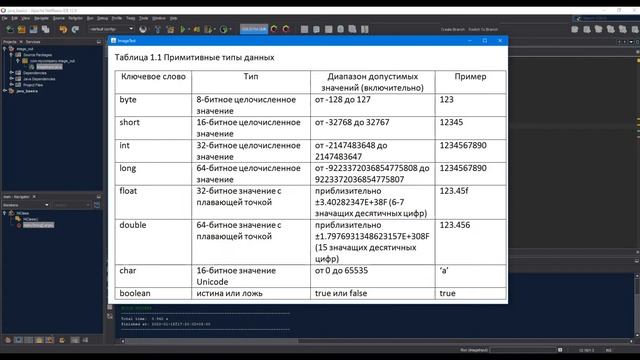Click the 'byte' keyword cell
The width and height of the screenshot is (640, 360).
(x=153, y=105)
